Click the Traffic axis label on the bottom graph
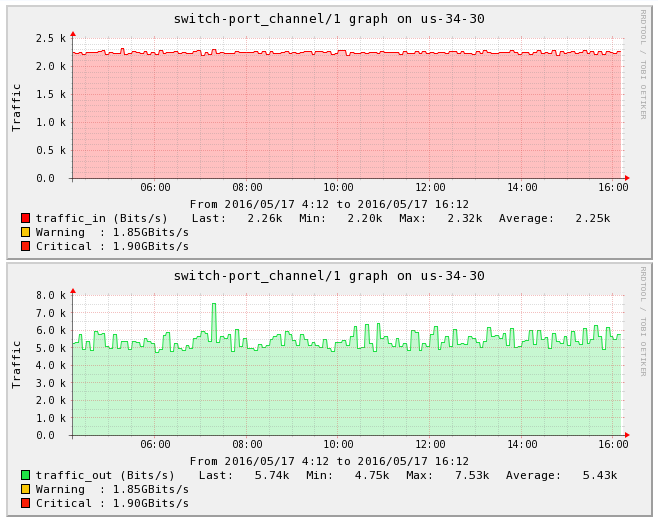The width and height of the screenshot is (658, 519). click(x=17, y=364)
